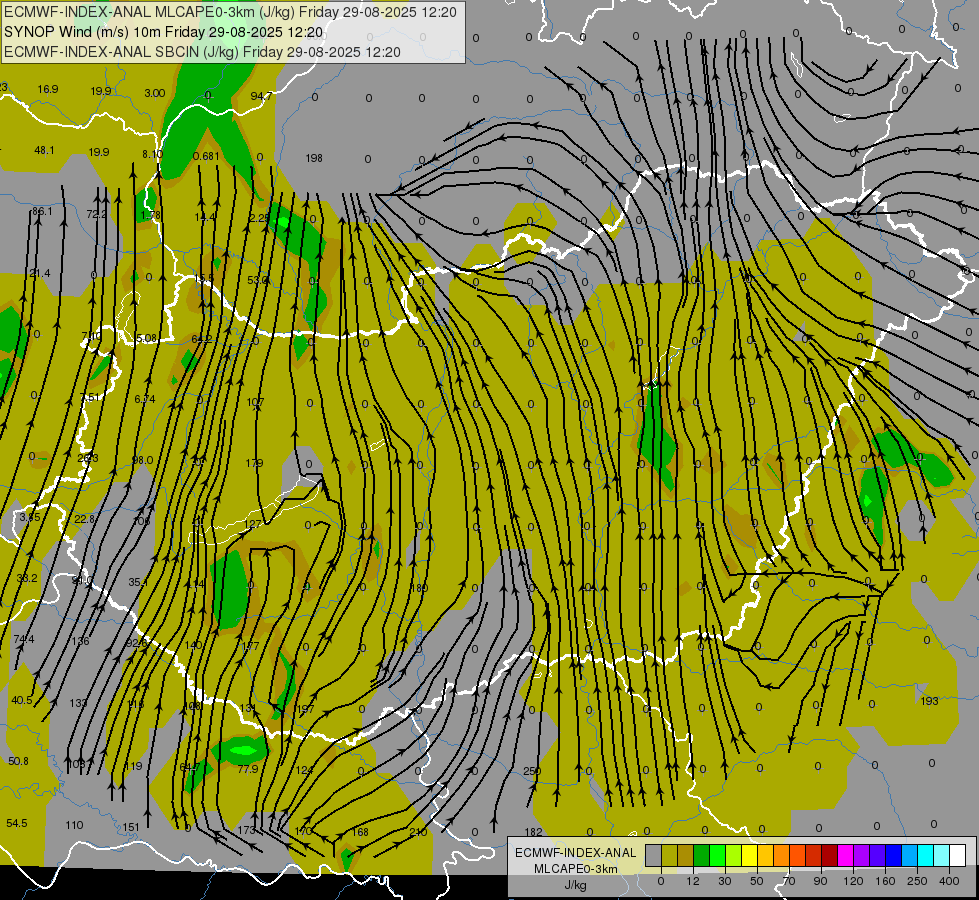Click the map value 0.681
Screen dimensions: 979x900
(x=206, y=156)
